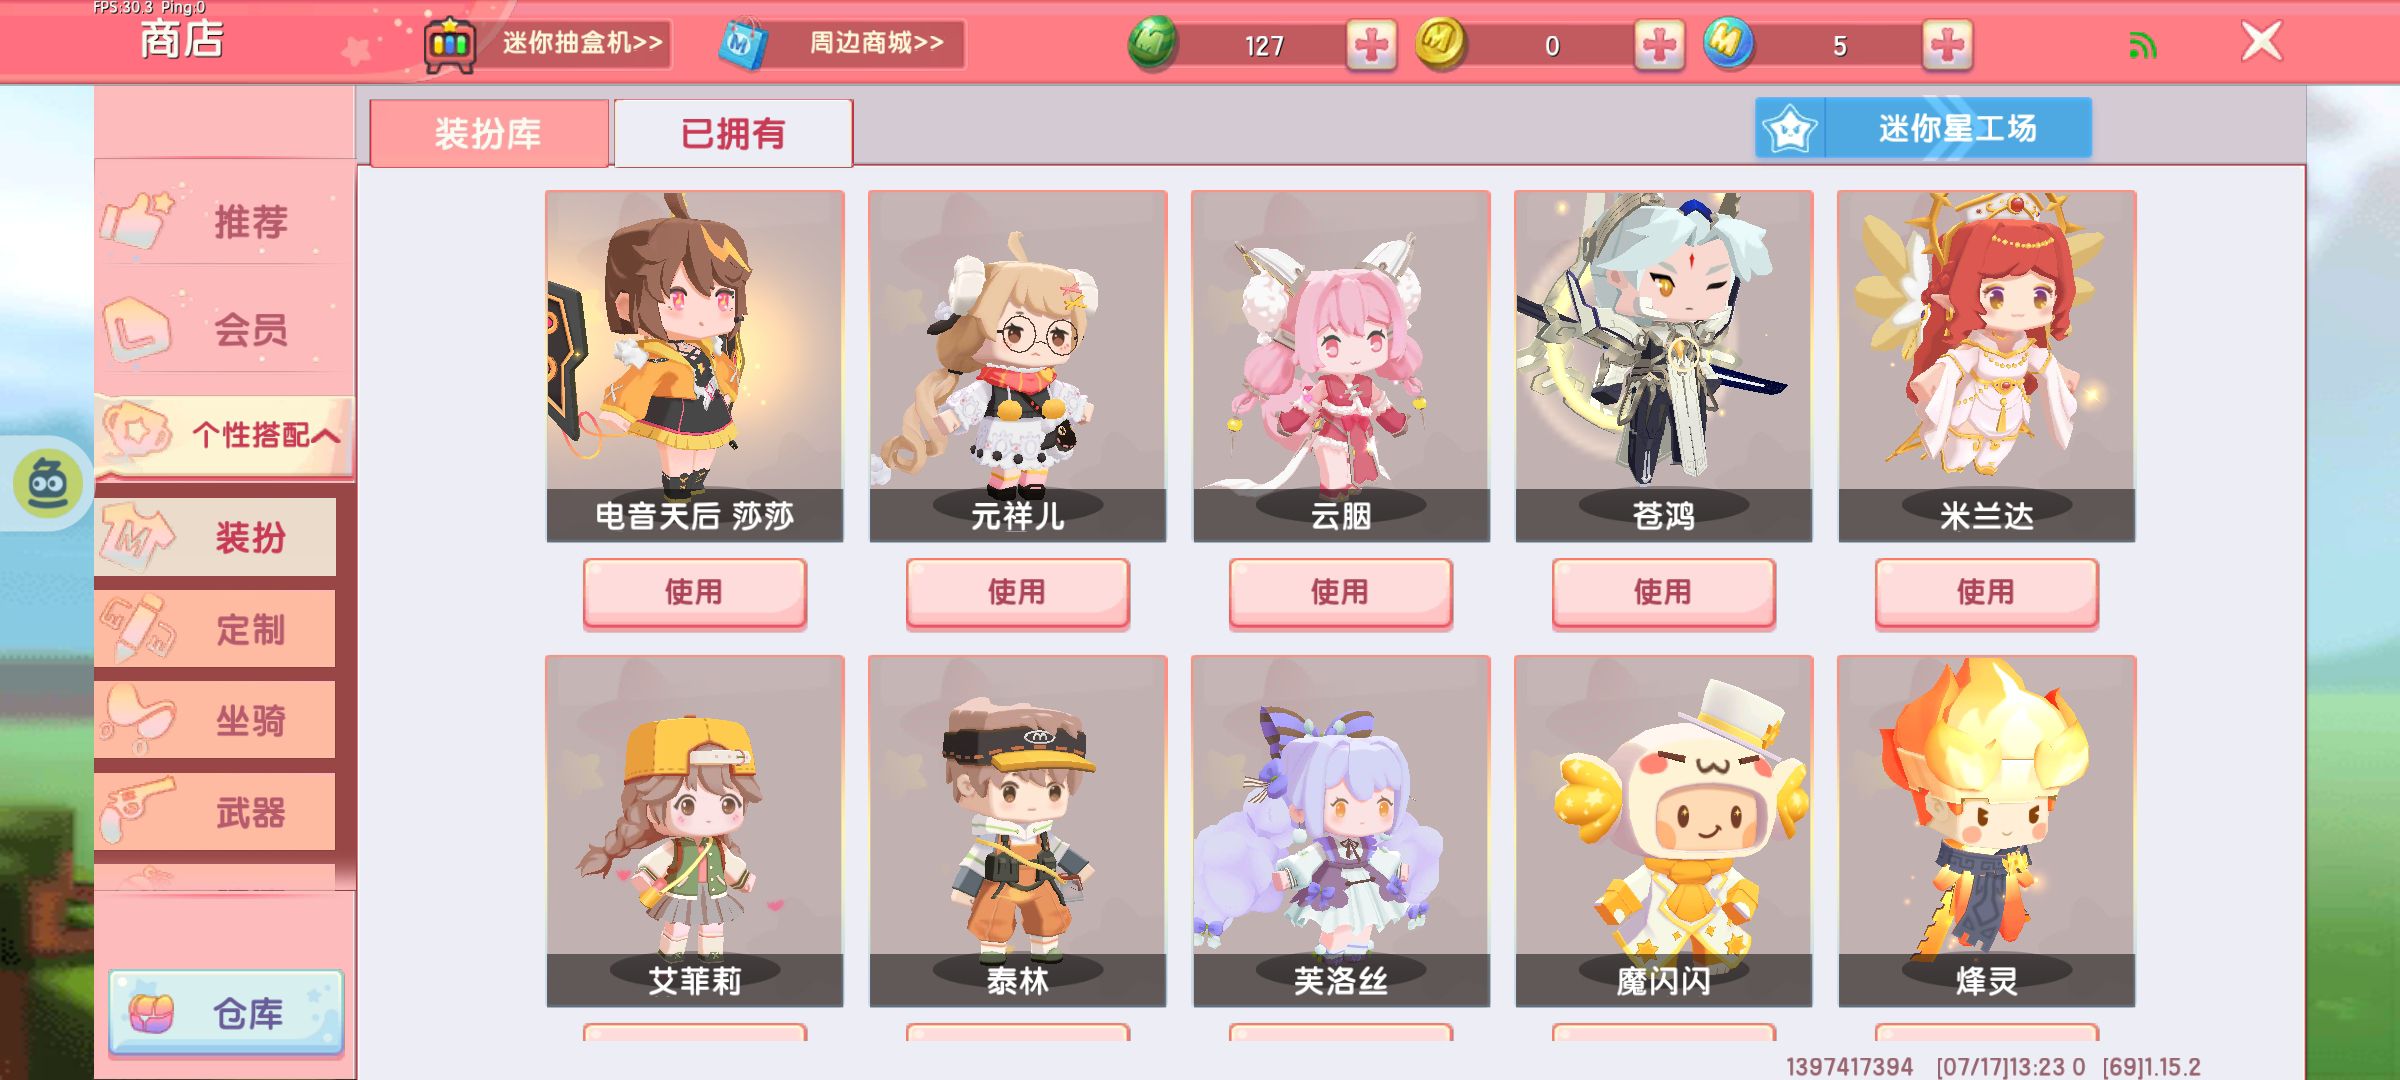Open the 会员 membership section
The image size is (2400, 1080).
pos(226,328)
